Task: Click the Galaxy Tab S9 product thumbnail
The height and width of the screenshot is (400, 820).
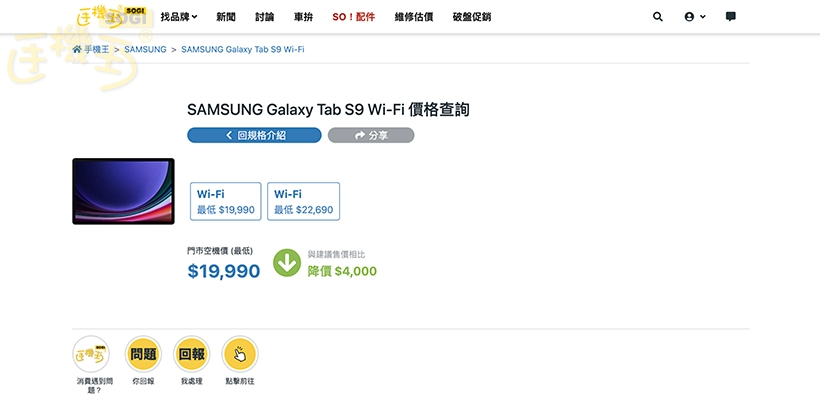Action: tap(123, 191)
